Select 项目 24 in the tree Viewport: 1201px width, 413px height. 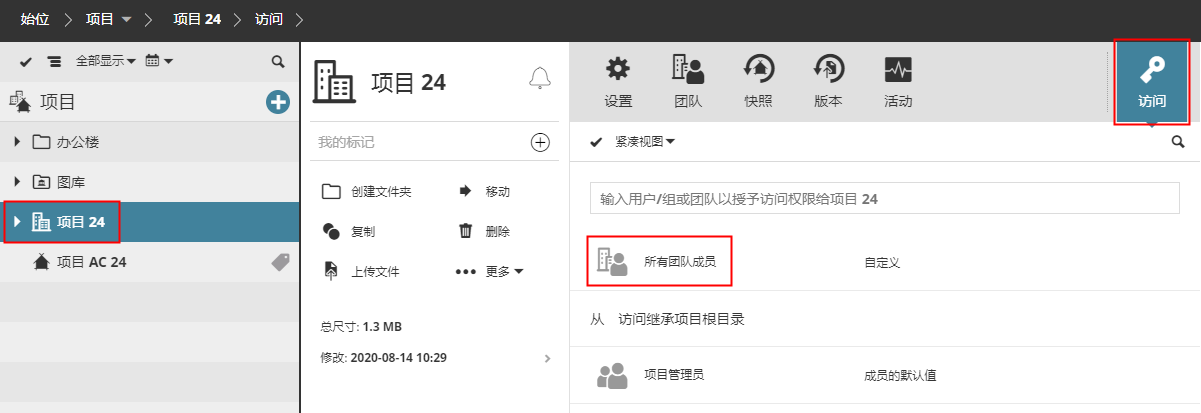click(81, 222)
